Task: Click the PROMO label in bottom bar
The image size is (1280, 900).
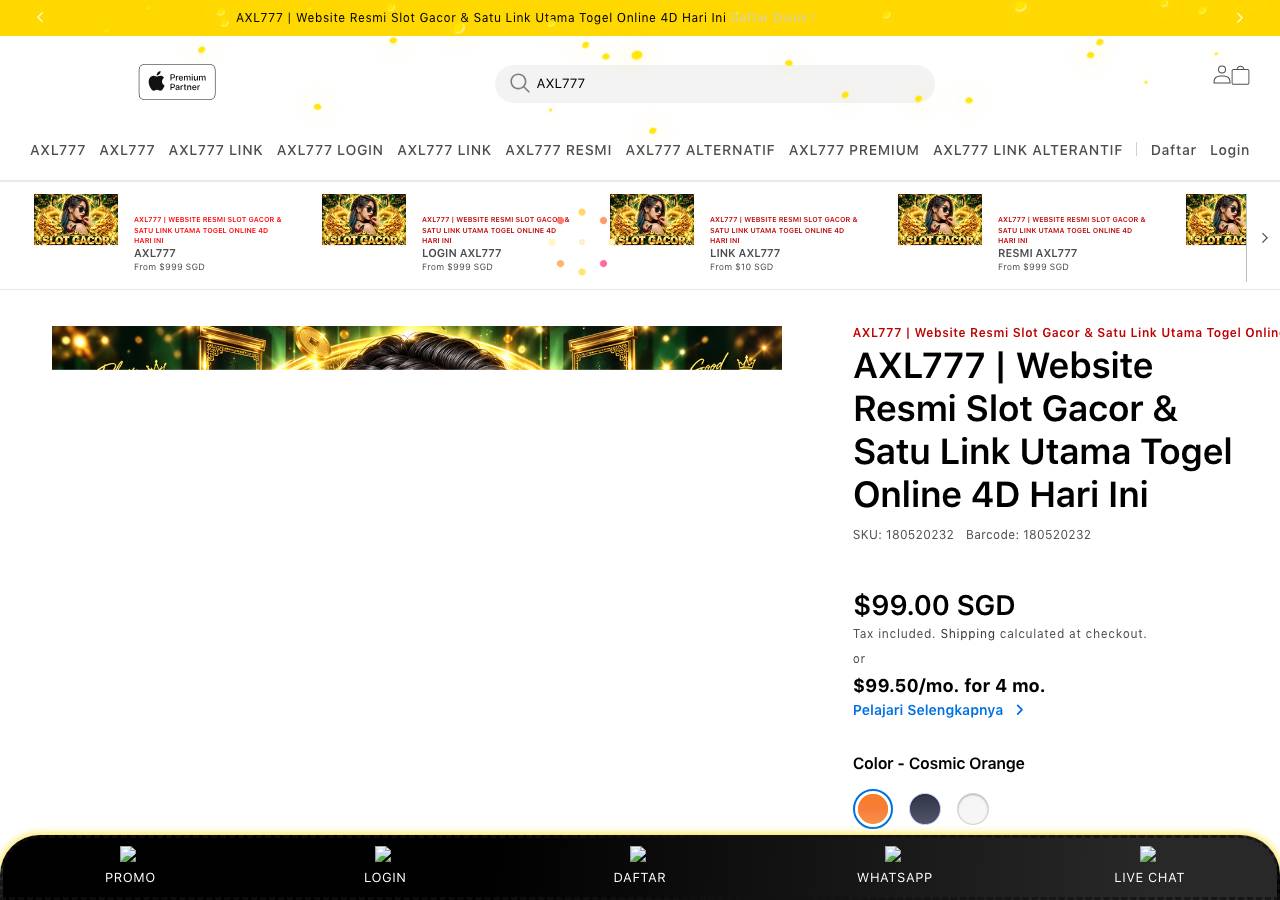Action: coord(130,877)
